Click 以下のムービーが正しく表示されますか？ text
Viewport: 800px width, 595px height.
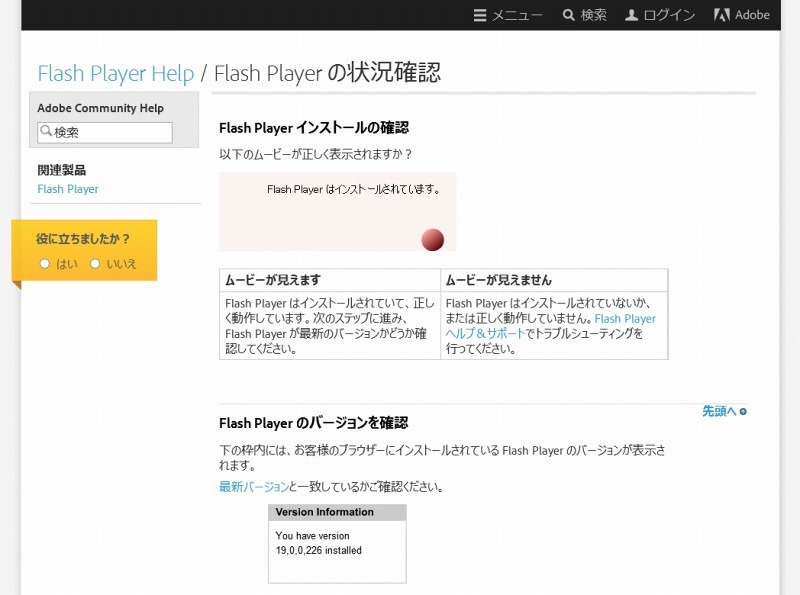[315, 154]
